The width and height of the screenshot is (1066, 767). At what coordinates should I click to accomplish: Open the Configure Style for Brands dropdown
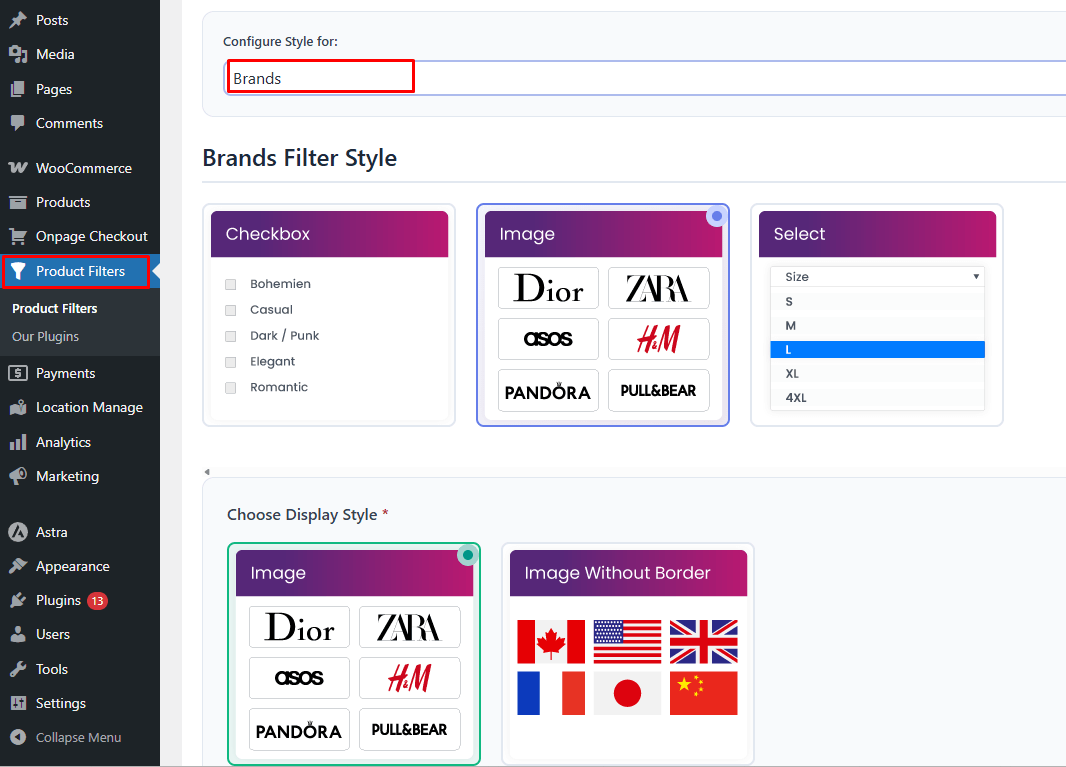(x=644, y=78)
